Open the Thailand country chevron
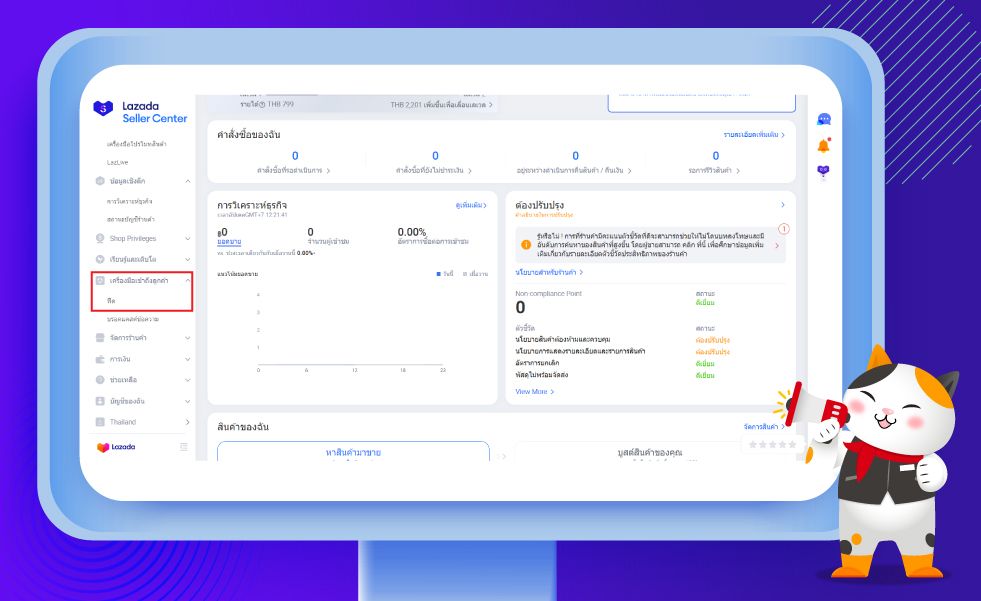Image resolution: width=981 pixels, height=601 pixels. (188, 422)
